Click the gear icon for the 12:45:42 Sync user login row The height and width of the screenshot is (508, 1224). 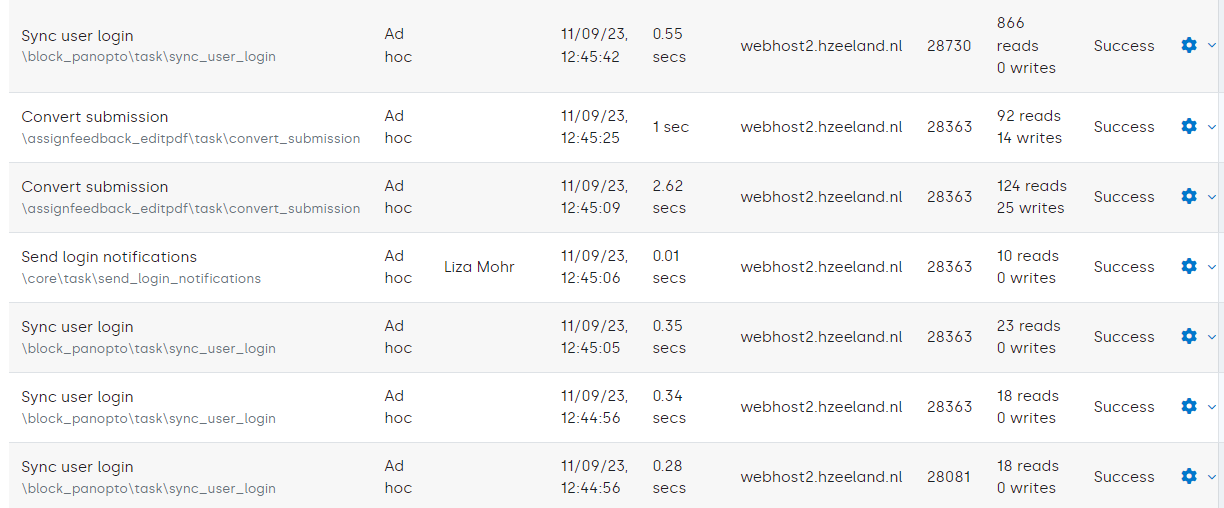1188,45
